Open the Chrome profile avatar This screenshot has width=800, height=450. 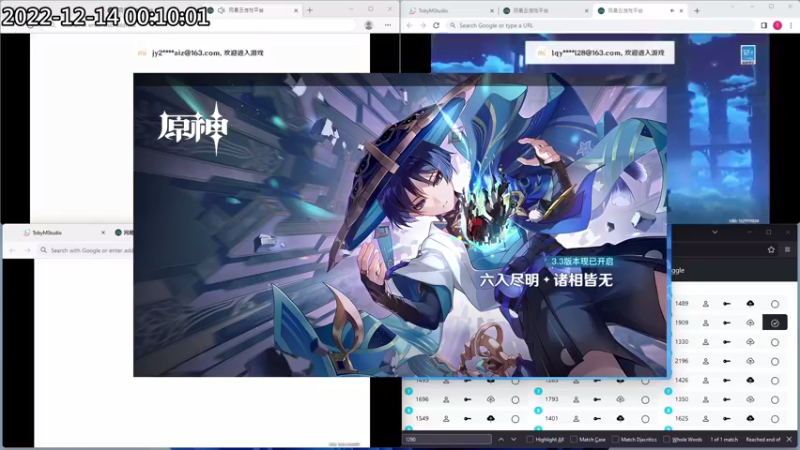777,25
